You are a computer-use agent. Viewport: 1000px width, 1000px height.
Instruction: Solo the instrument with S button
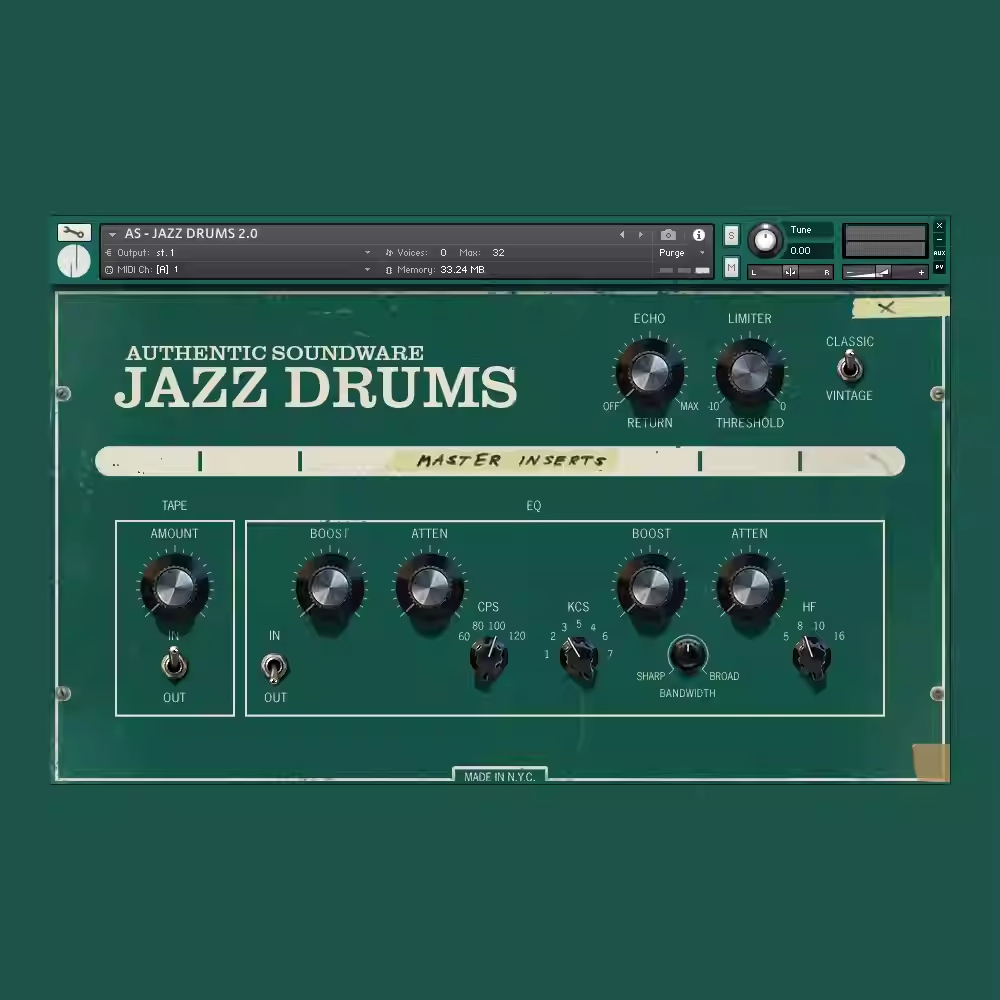click(732, 235)
